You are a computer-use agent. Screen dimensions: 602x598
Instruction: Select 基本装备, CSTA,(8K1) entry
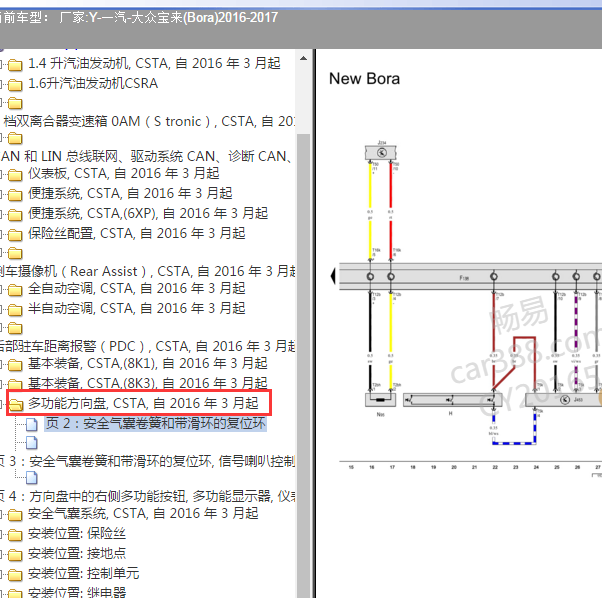[x=148, y=363]
